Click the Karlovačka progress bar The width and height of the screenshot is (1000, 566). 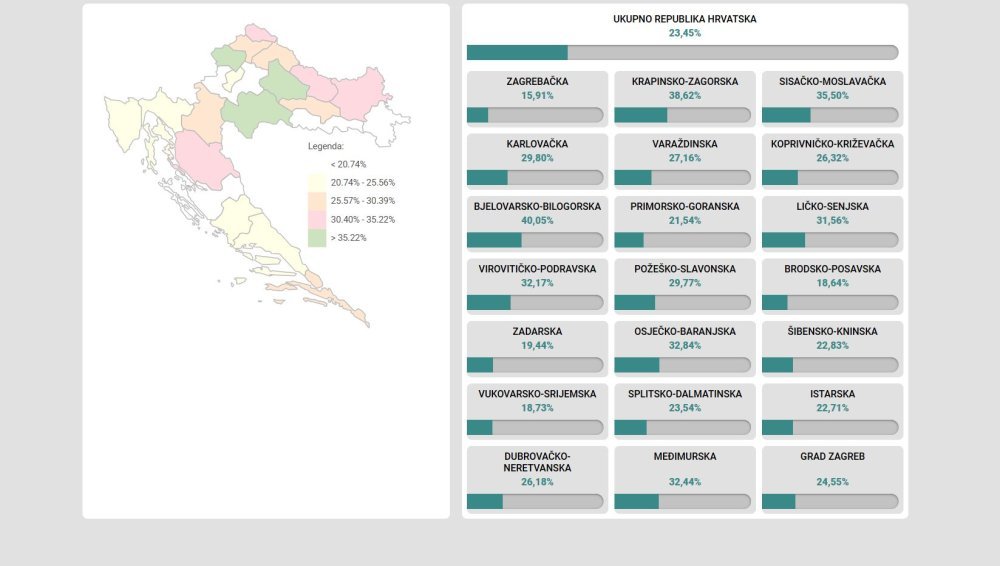point(535,177)
